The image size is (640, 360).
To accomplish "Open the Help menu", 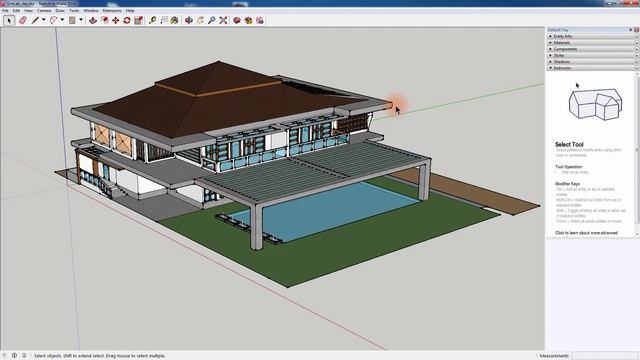I will tap(130, 11).
